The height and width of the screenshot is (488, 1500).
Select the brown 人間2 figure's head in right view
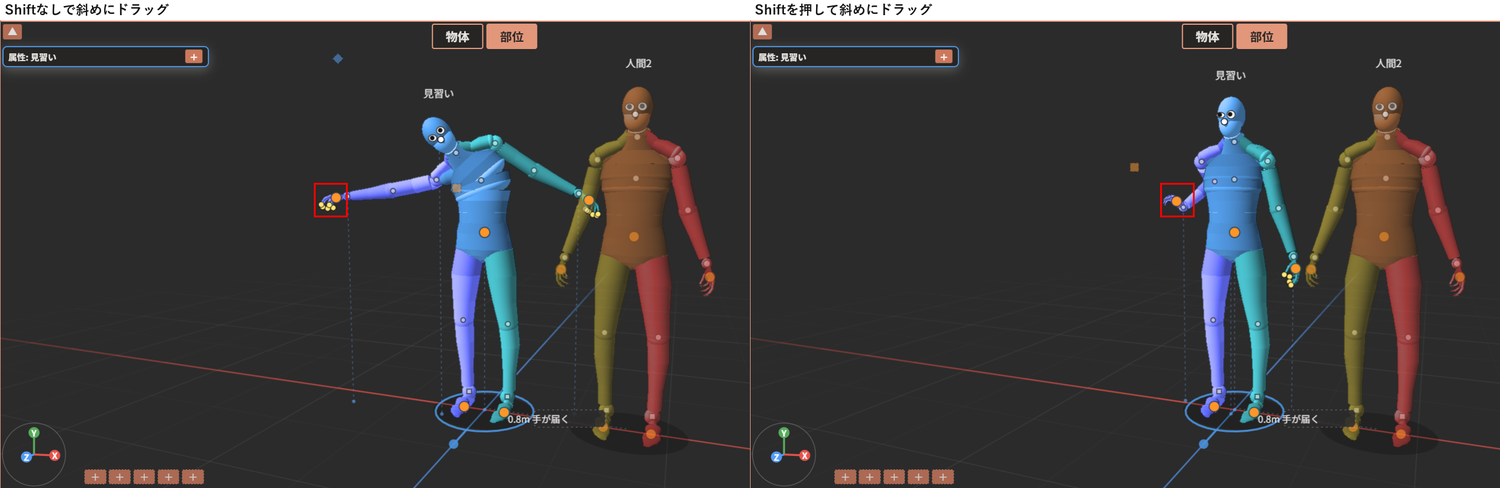click(1386, 107)
